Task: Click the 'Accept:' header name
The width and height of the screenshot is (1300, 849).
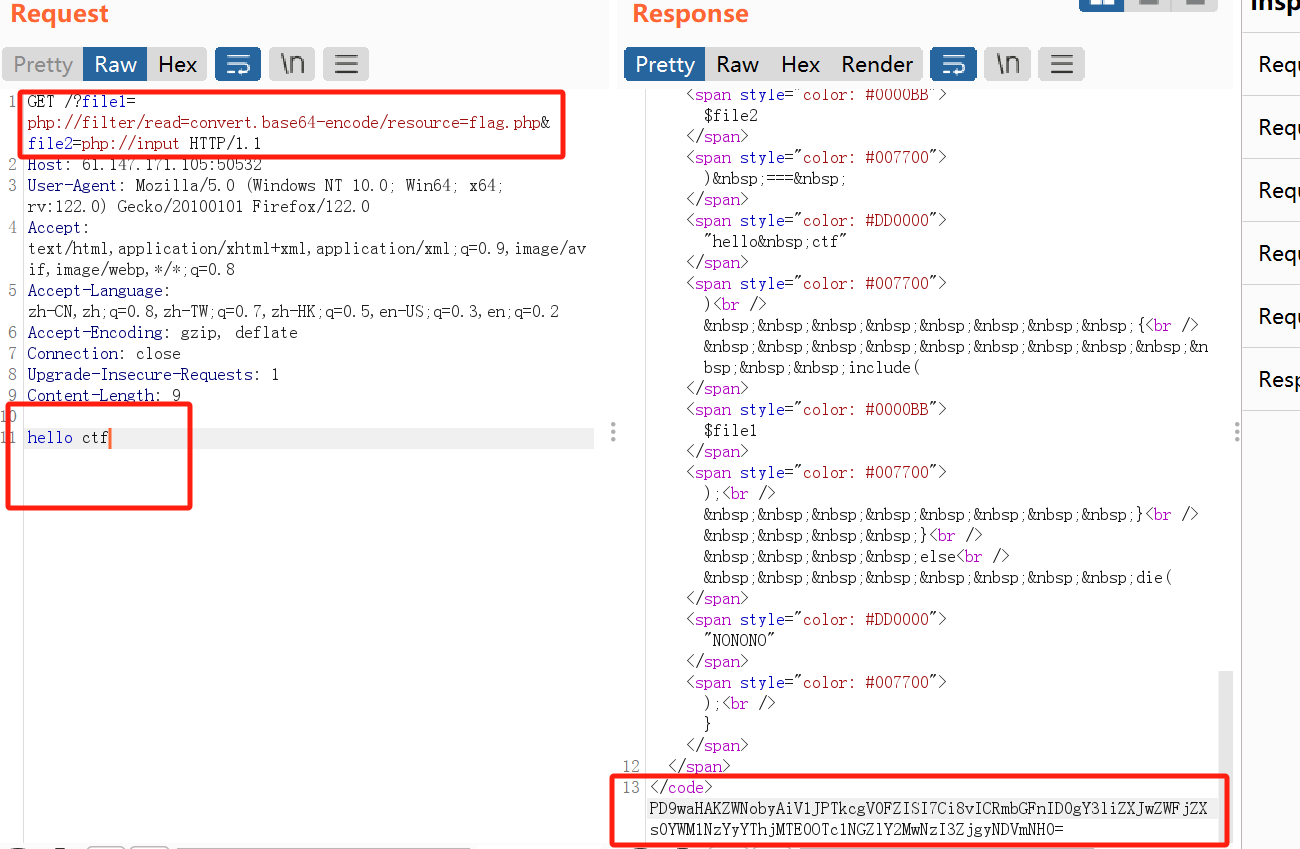Action: (x=58, y=227)
